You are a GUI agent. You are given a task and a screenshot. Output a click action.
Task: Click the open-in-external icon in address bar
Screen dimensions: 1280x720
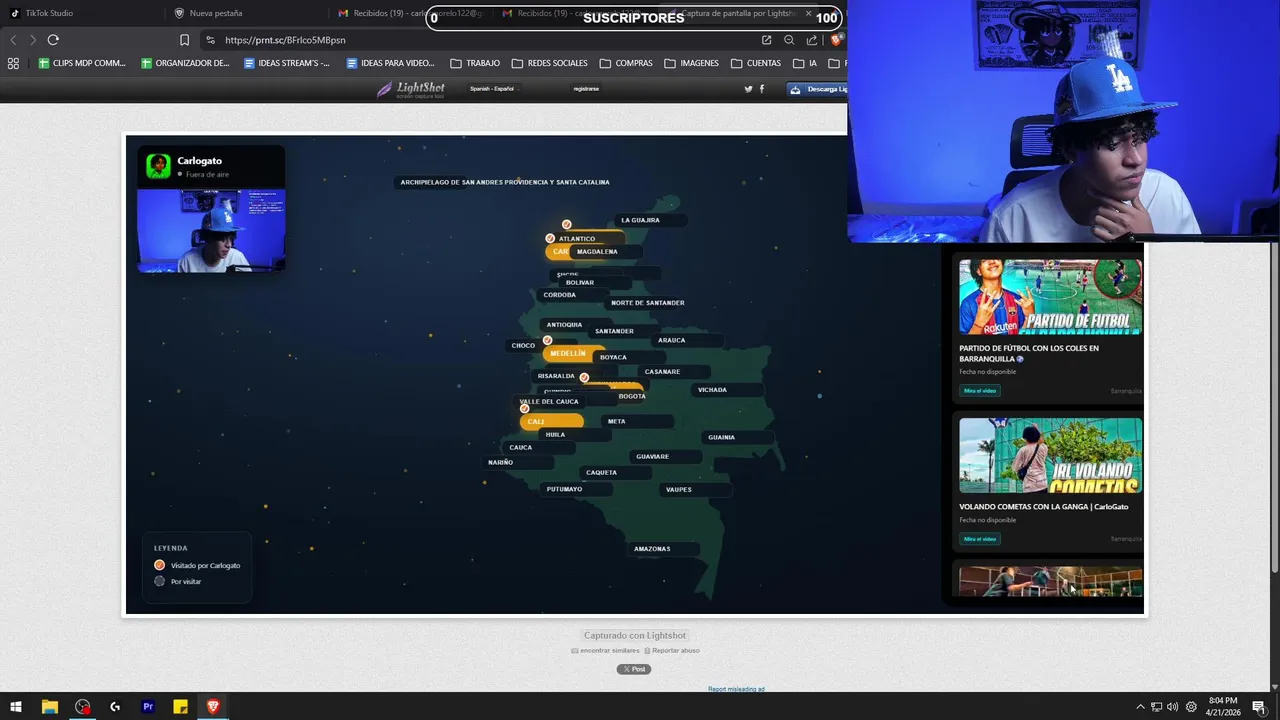[x=766, y=40]
